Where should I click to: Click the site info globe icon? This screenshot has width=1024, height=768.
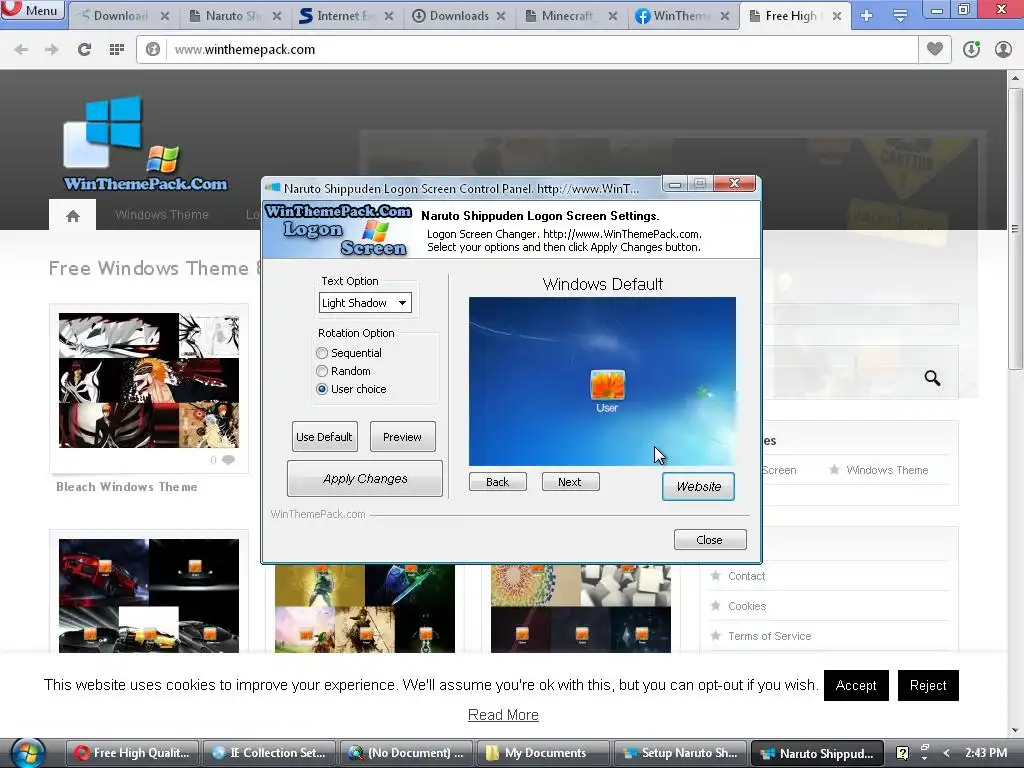pyautogui.click(x=153, y=50)
